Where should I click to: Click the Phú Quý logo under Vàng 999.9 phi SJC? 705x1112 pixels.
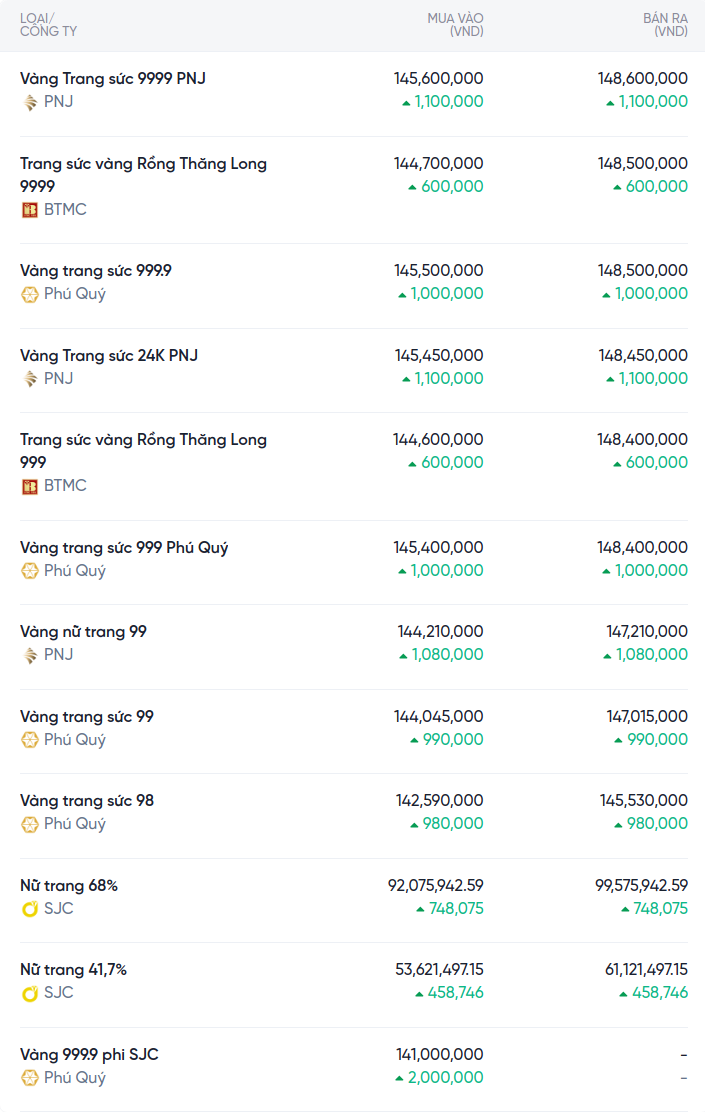point(30,1078)
